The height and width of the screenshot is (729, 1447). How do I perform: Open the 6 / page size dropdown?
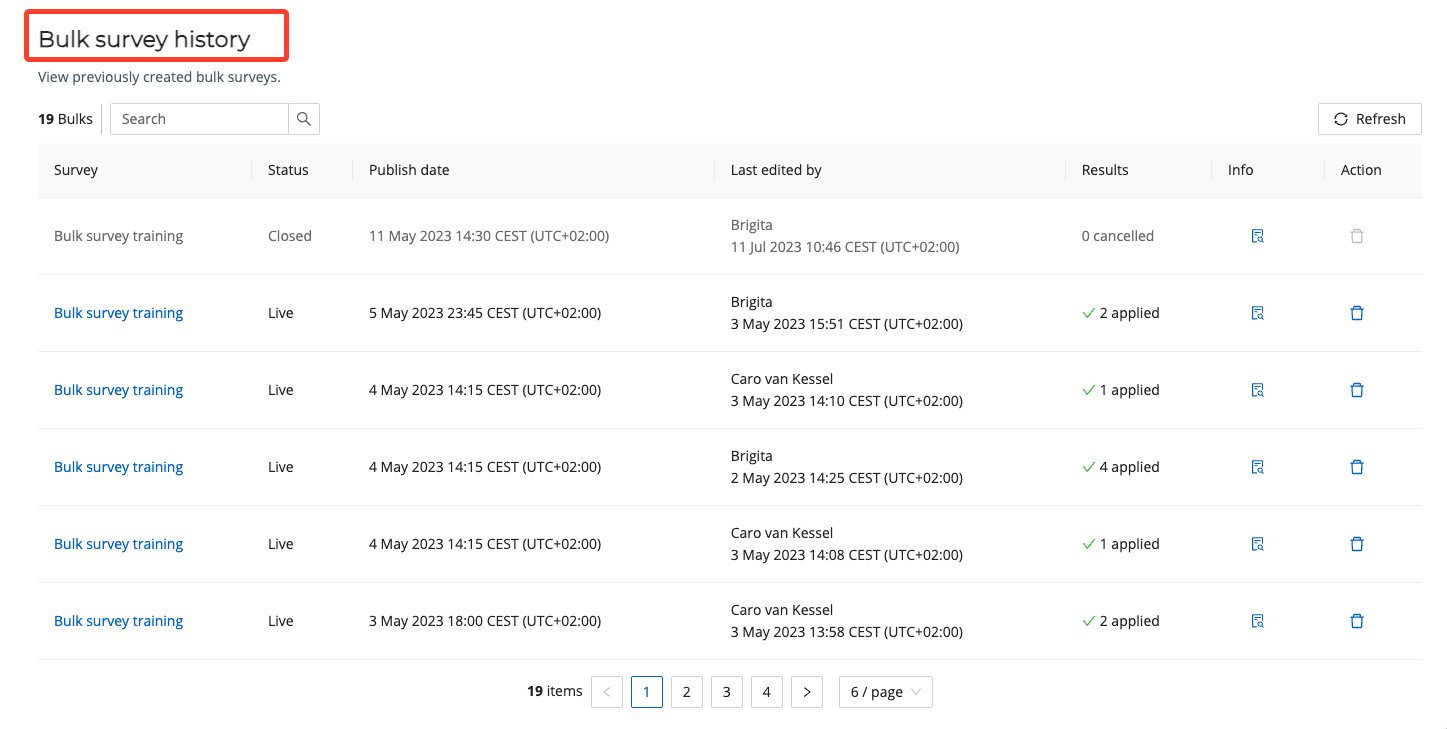pos(885,692)
